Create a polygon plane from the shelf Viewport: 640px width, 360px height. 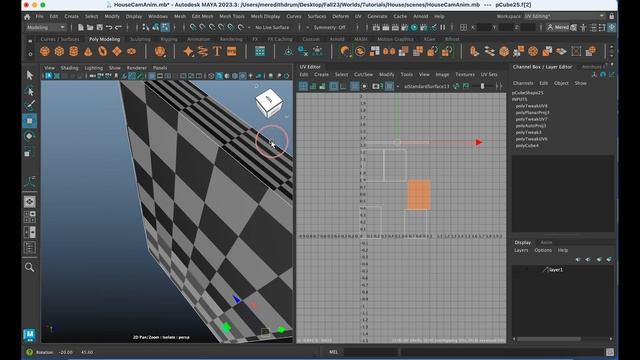[117, 51]
